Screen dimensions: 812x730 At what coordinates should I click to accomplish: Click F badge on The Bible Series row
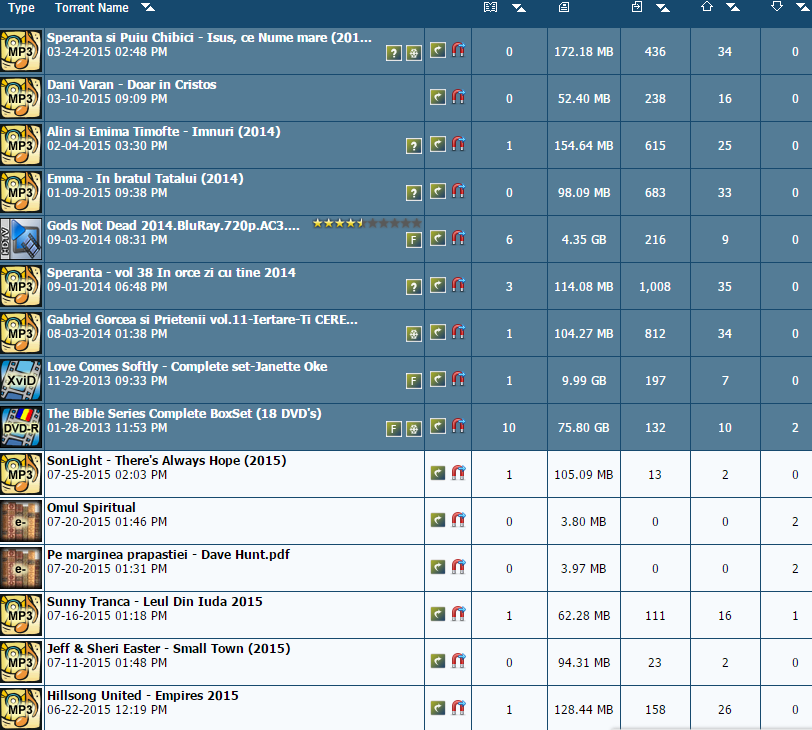pos(394,429)
